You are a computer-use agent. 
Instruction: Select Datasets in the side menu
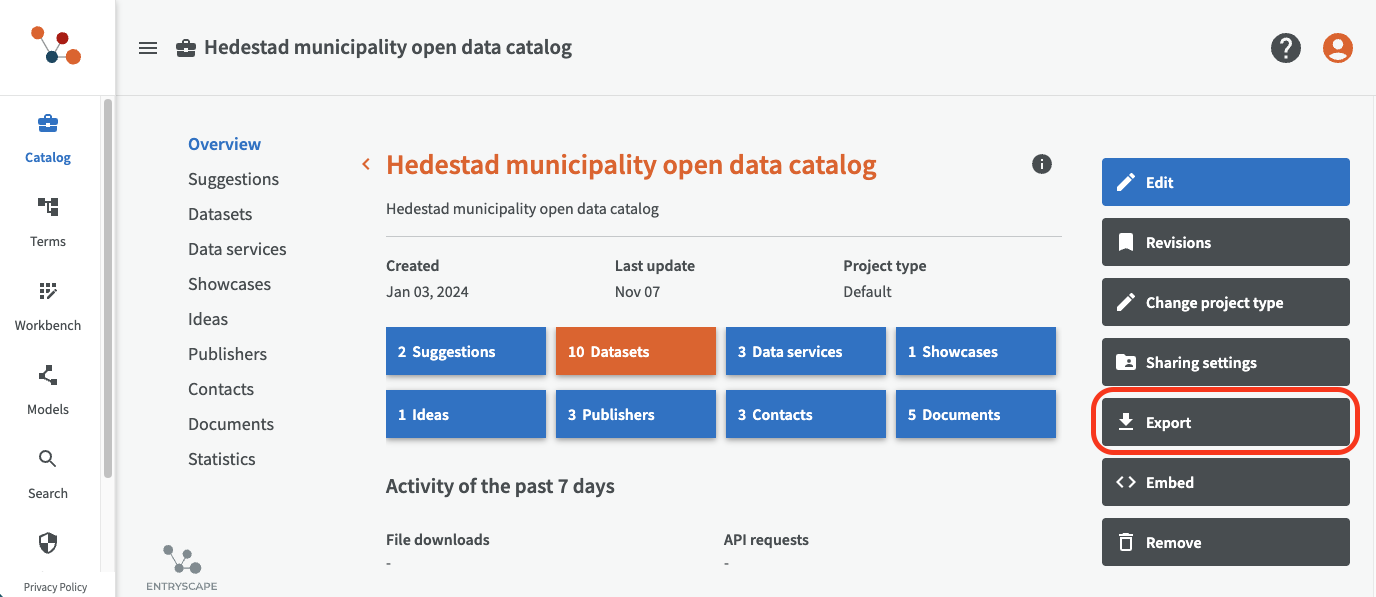tap(220, 214)
